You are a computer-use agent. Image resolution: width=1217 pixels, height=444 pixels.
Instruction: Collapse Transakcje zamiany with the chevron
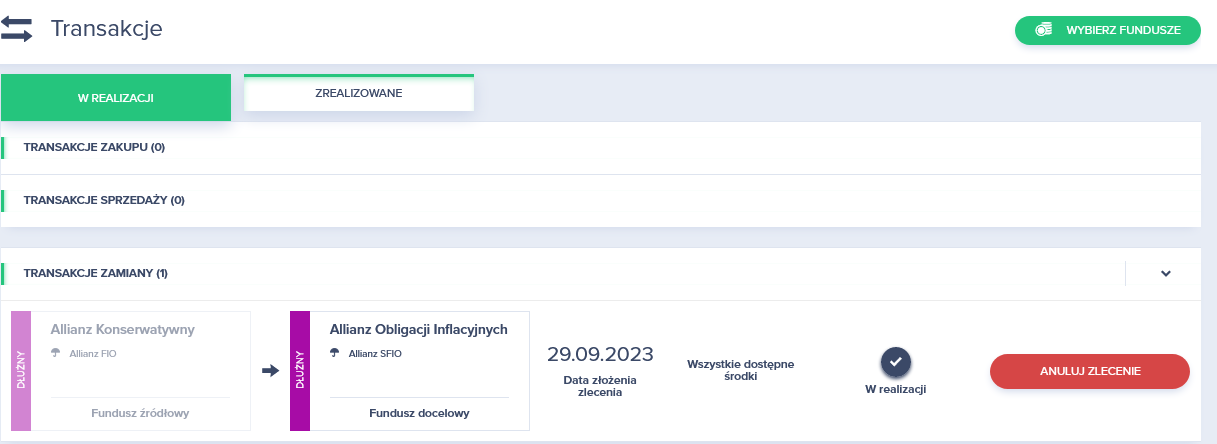coord(1165,273)
